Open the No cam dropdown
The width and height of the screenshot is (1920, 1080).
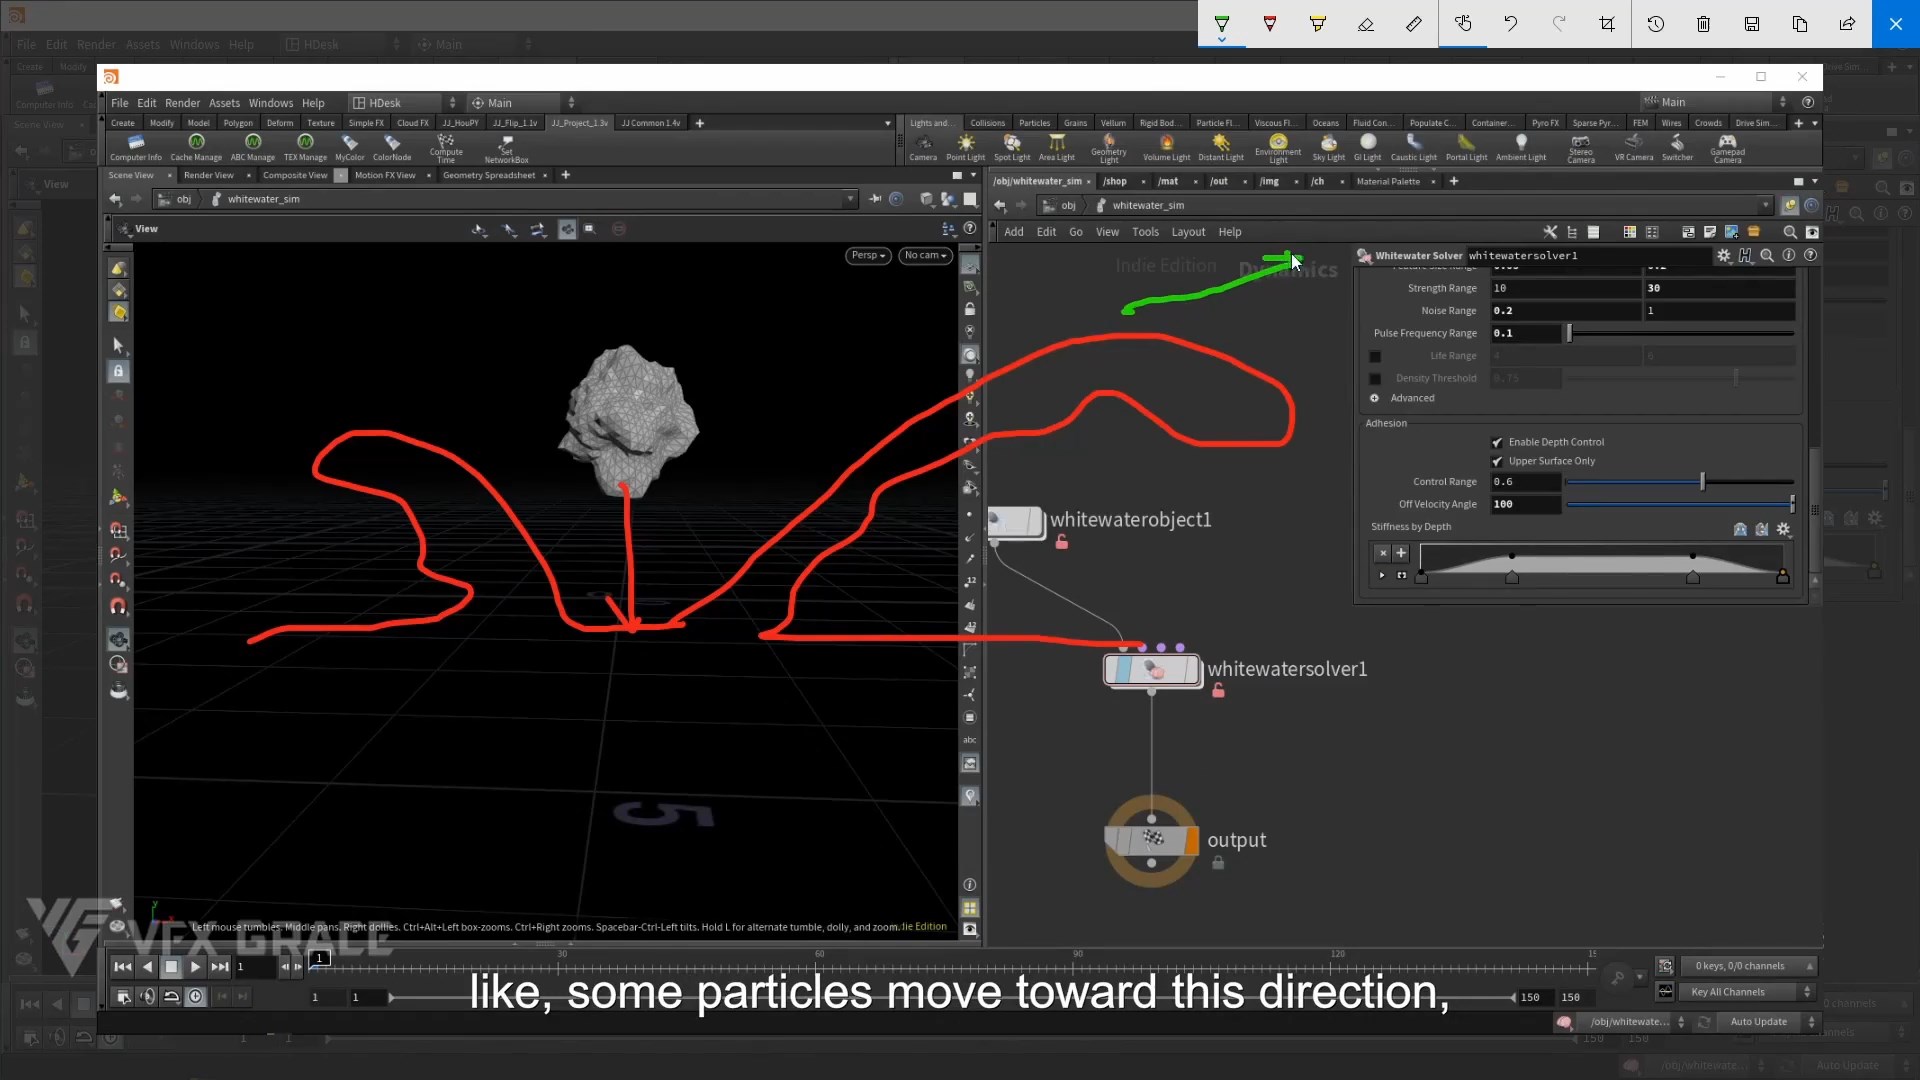pos(925,256)
